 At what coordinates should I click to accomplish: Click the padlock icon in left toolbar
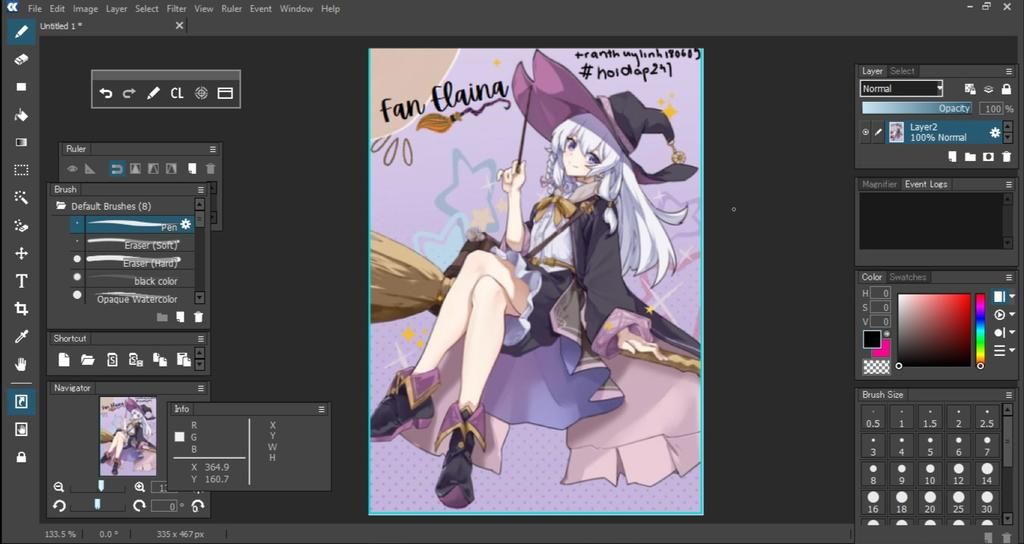coord(21,457)
